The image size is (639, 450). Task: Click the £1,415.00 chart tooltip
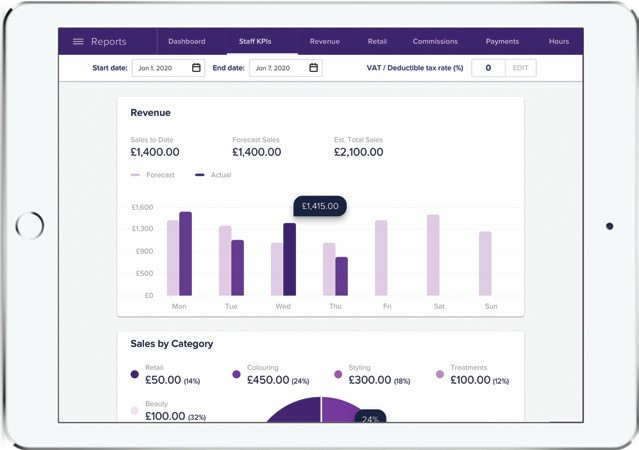[x=320, y=206]
